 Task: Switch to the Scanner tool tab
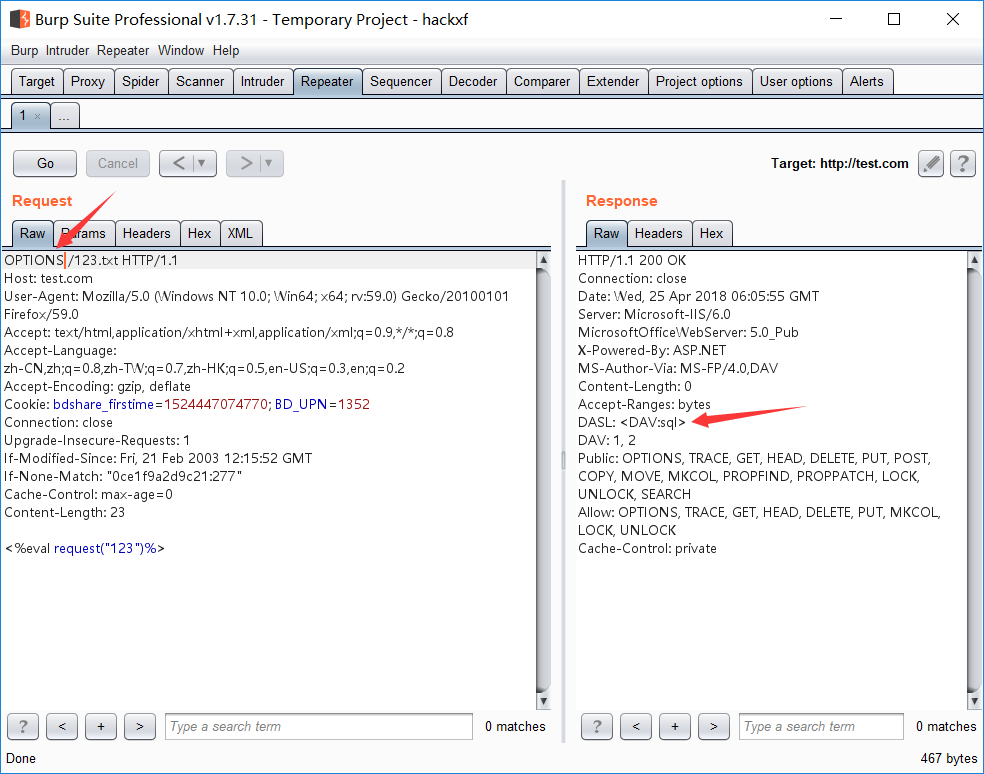click(x=200, y=82)
